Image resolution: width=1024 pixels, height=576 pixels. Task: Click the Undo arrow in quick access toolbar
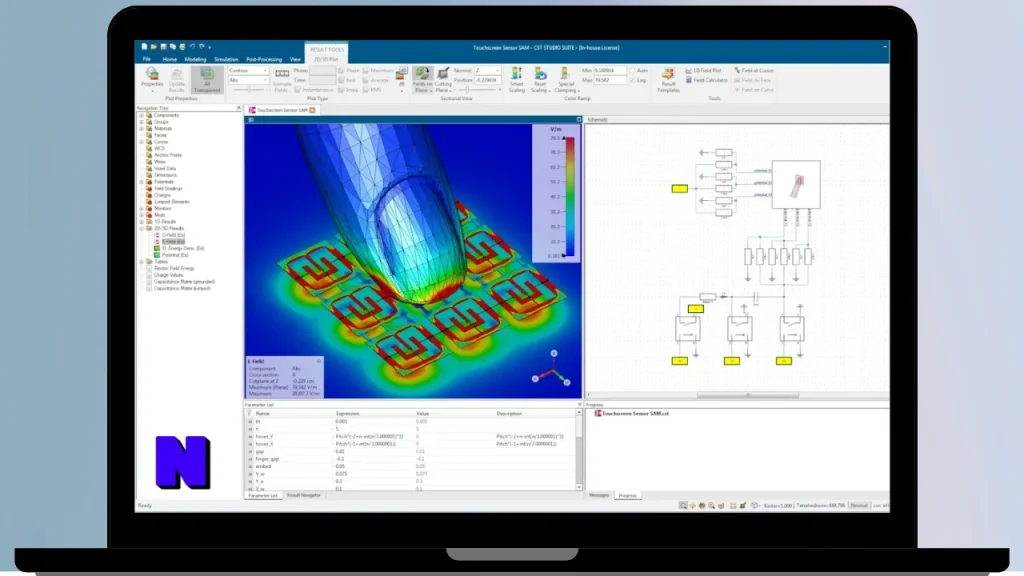pos(192,47)
